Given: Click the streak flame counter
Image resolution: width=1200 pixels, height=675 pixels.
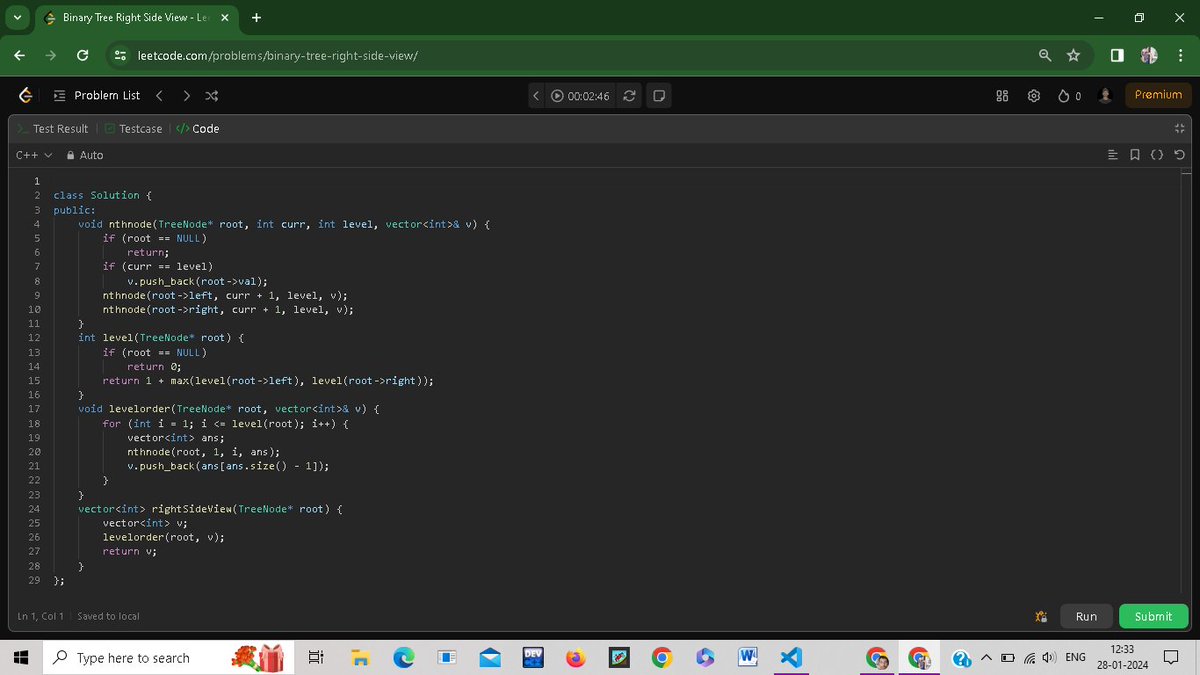Looking at the screenshot, I should click(x=1070, y=96).
